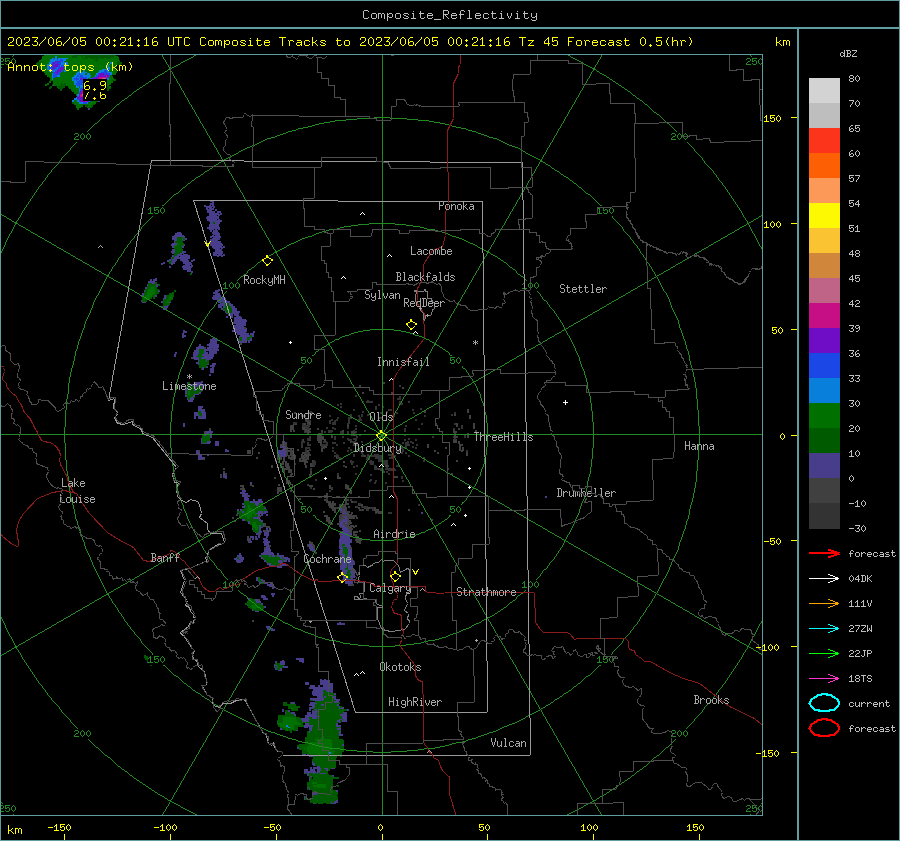
Task: Click the cyan current ellipse legend icon
Action: coord(824,703)
